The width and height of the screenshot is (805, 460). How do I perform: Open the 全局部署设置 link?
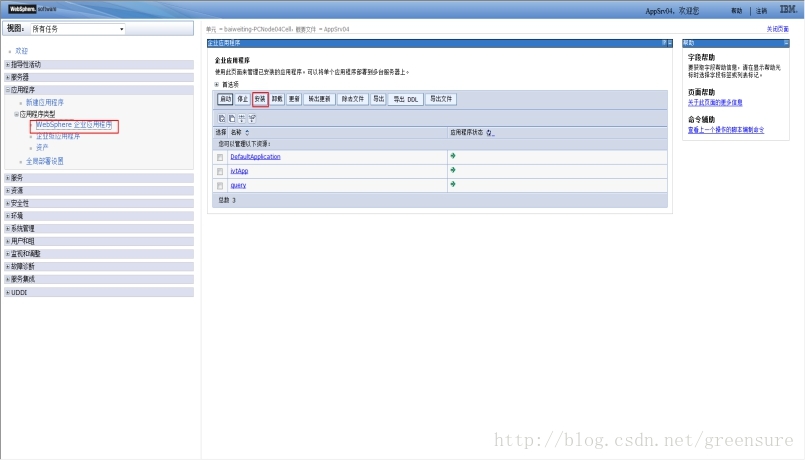[x=45, y=161]
